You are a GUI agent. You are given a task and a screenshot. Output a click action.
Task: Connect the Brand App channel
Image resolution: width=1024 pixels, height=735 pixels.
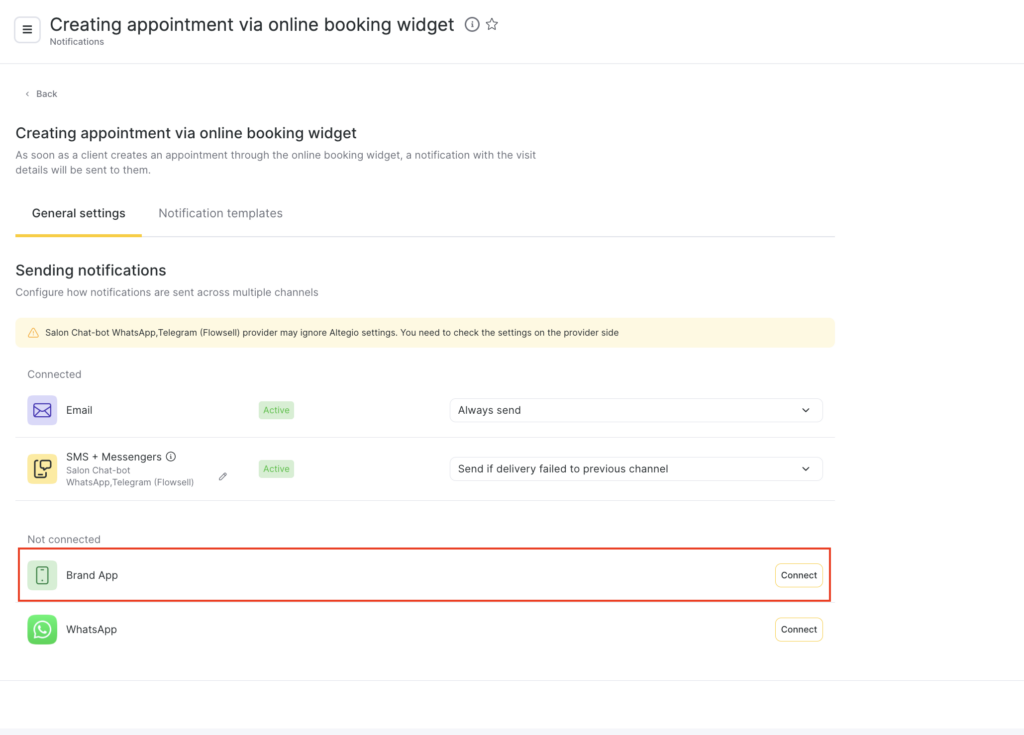[798, 575]
